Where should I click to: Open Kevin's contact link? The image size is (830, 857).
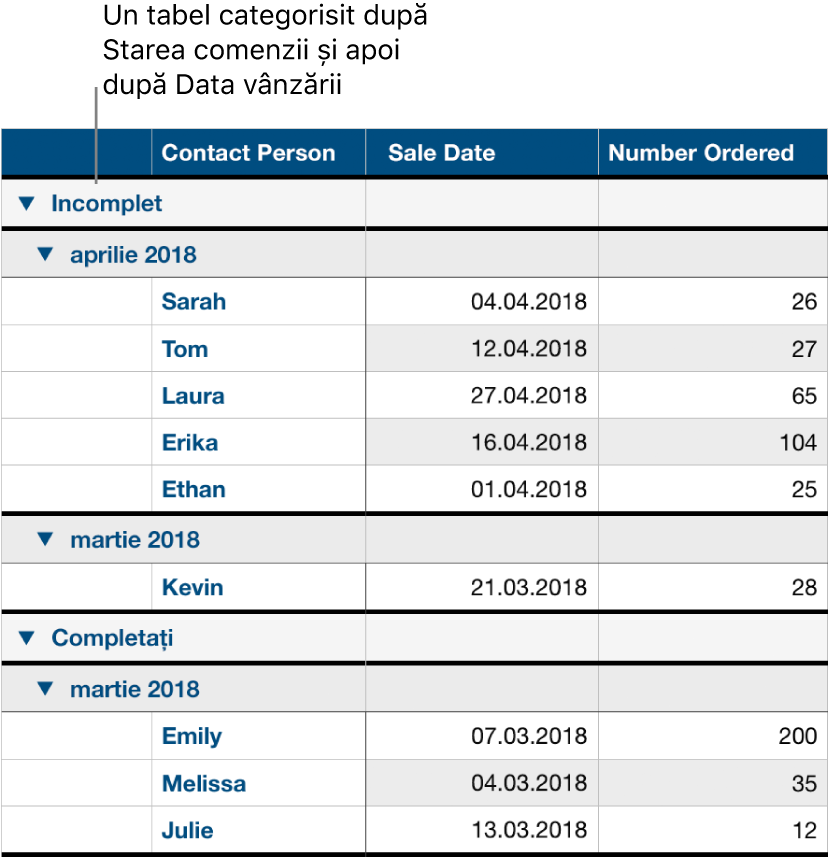click(192, 587)
